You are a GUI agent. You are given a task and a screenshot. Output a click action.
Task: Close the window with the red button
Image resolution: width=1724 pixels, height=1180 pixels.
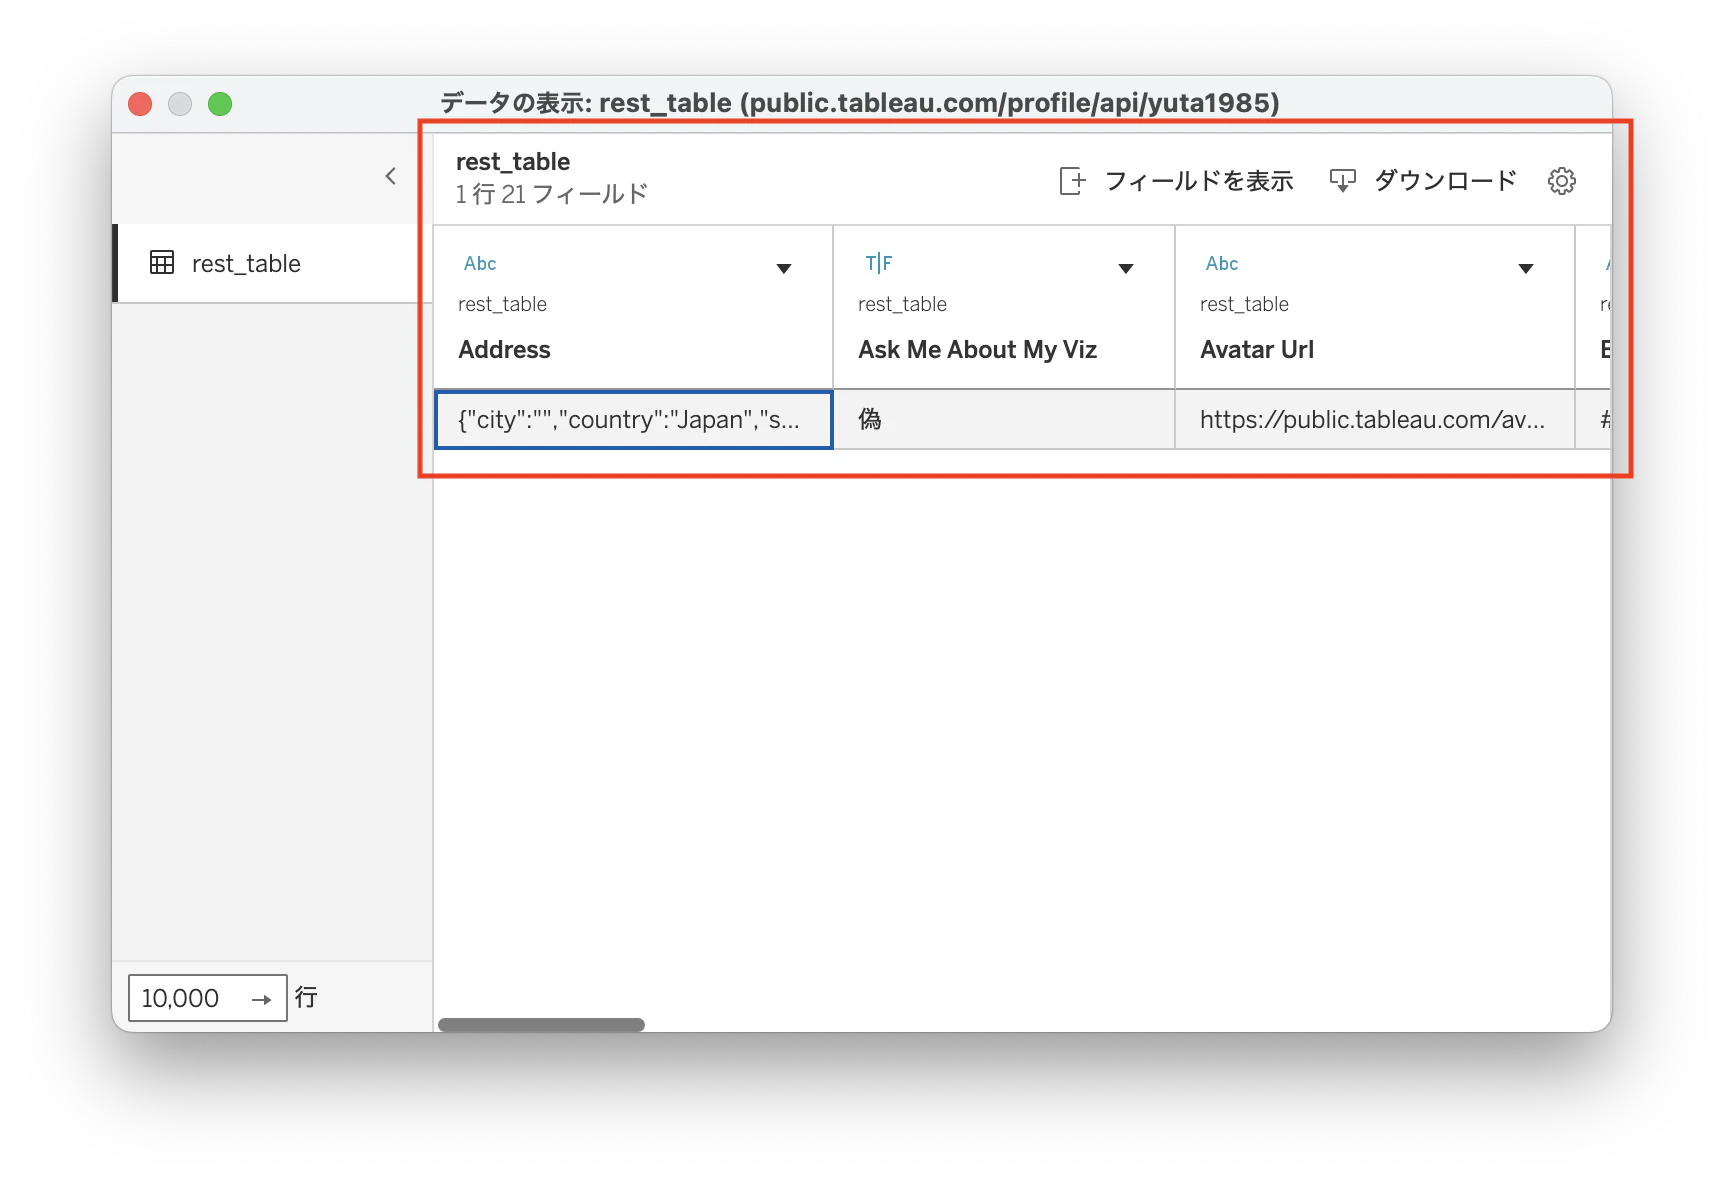pyautogui.click(x=140, y=104)
